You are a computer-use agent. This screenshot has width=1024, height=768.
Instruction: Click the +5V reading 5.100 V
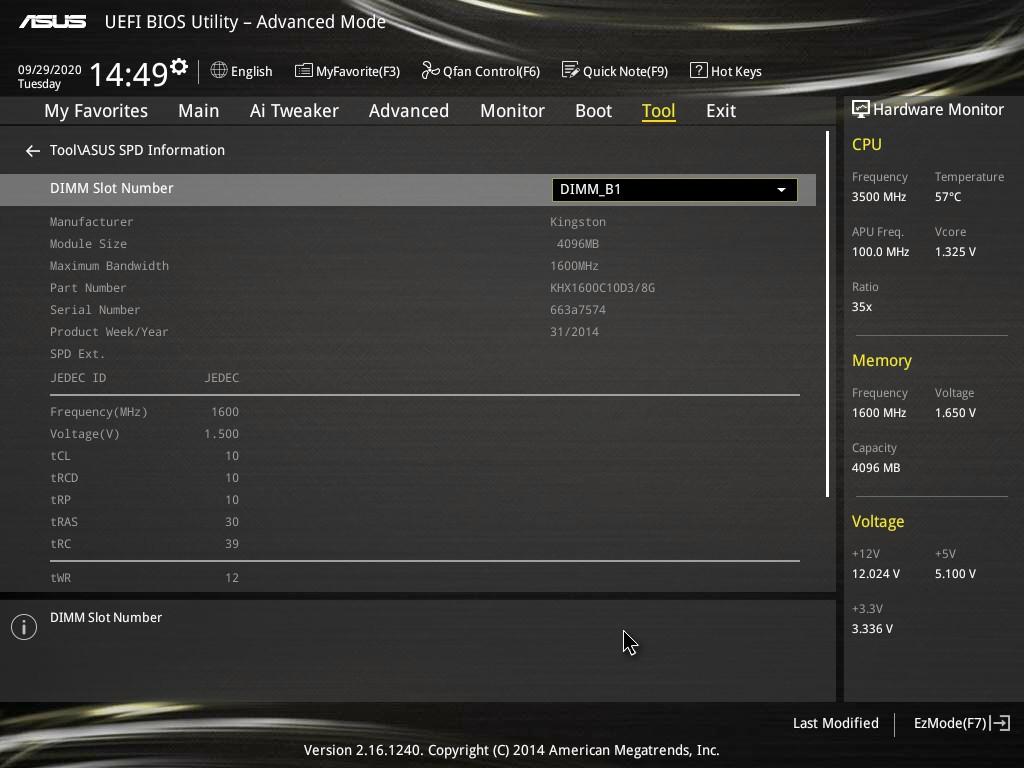click(955, 574)
